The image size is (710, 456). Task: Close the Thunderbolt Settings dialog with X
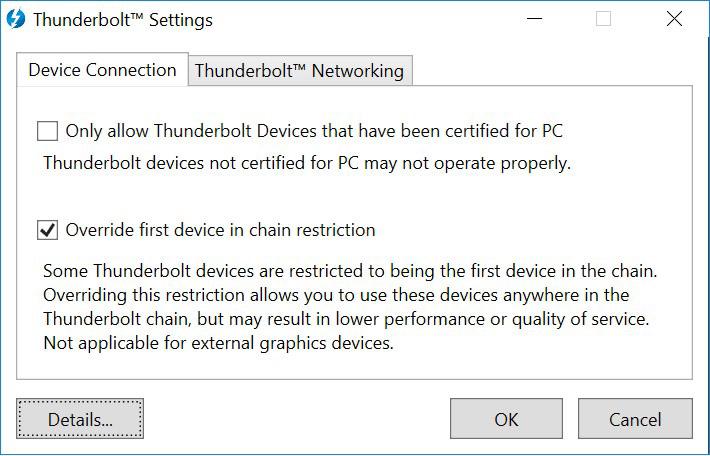[674, 19]
